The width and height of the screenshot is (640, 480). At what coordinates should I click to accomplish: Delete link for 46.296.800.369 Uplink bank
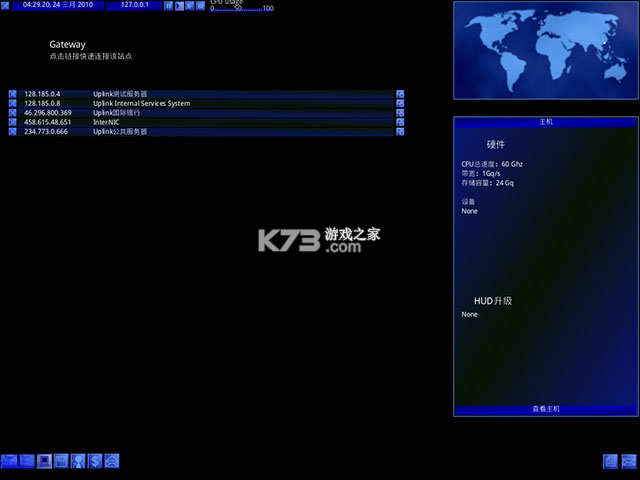pos(13,113)
